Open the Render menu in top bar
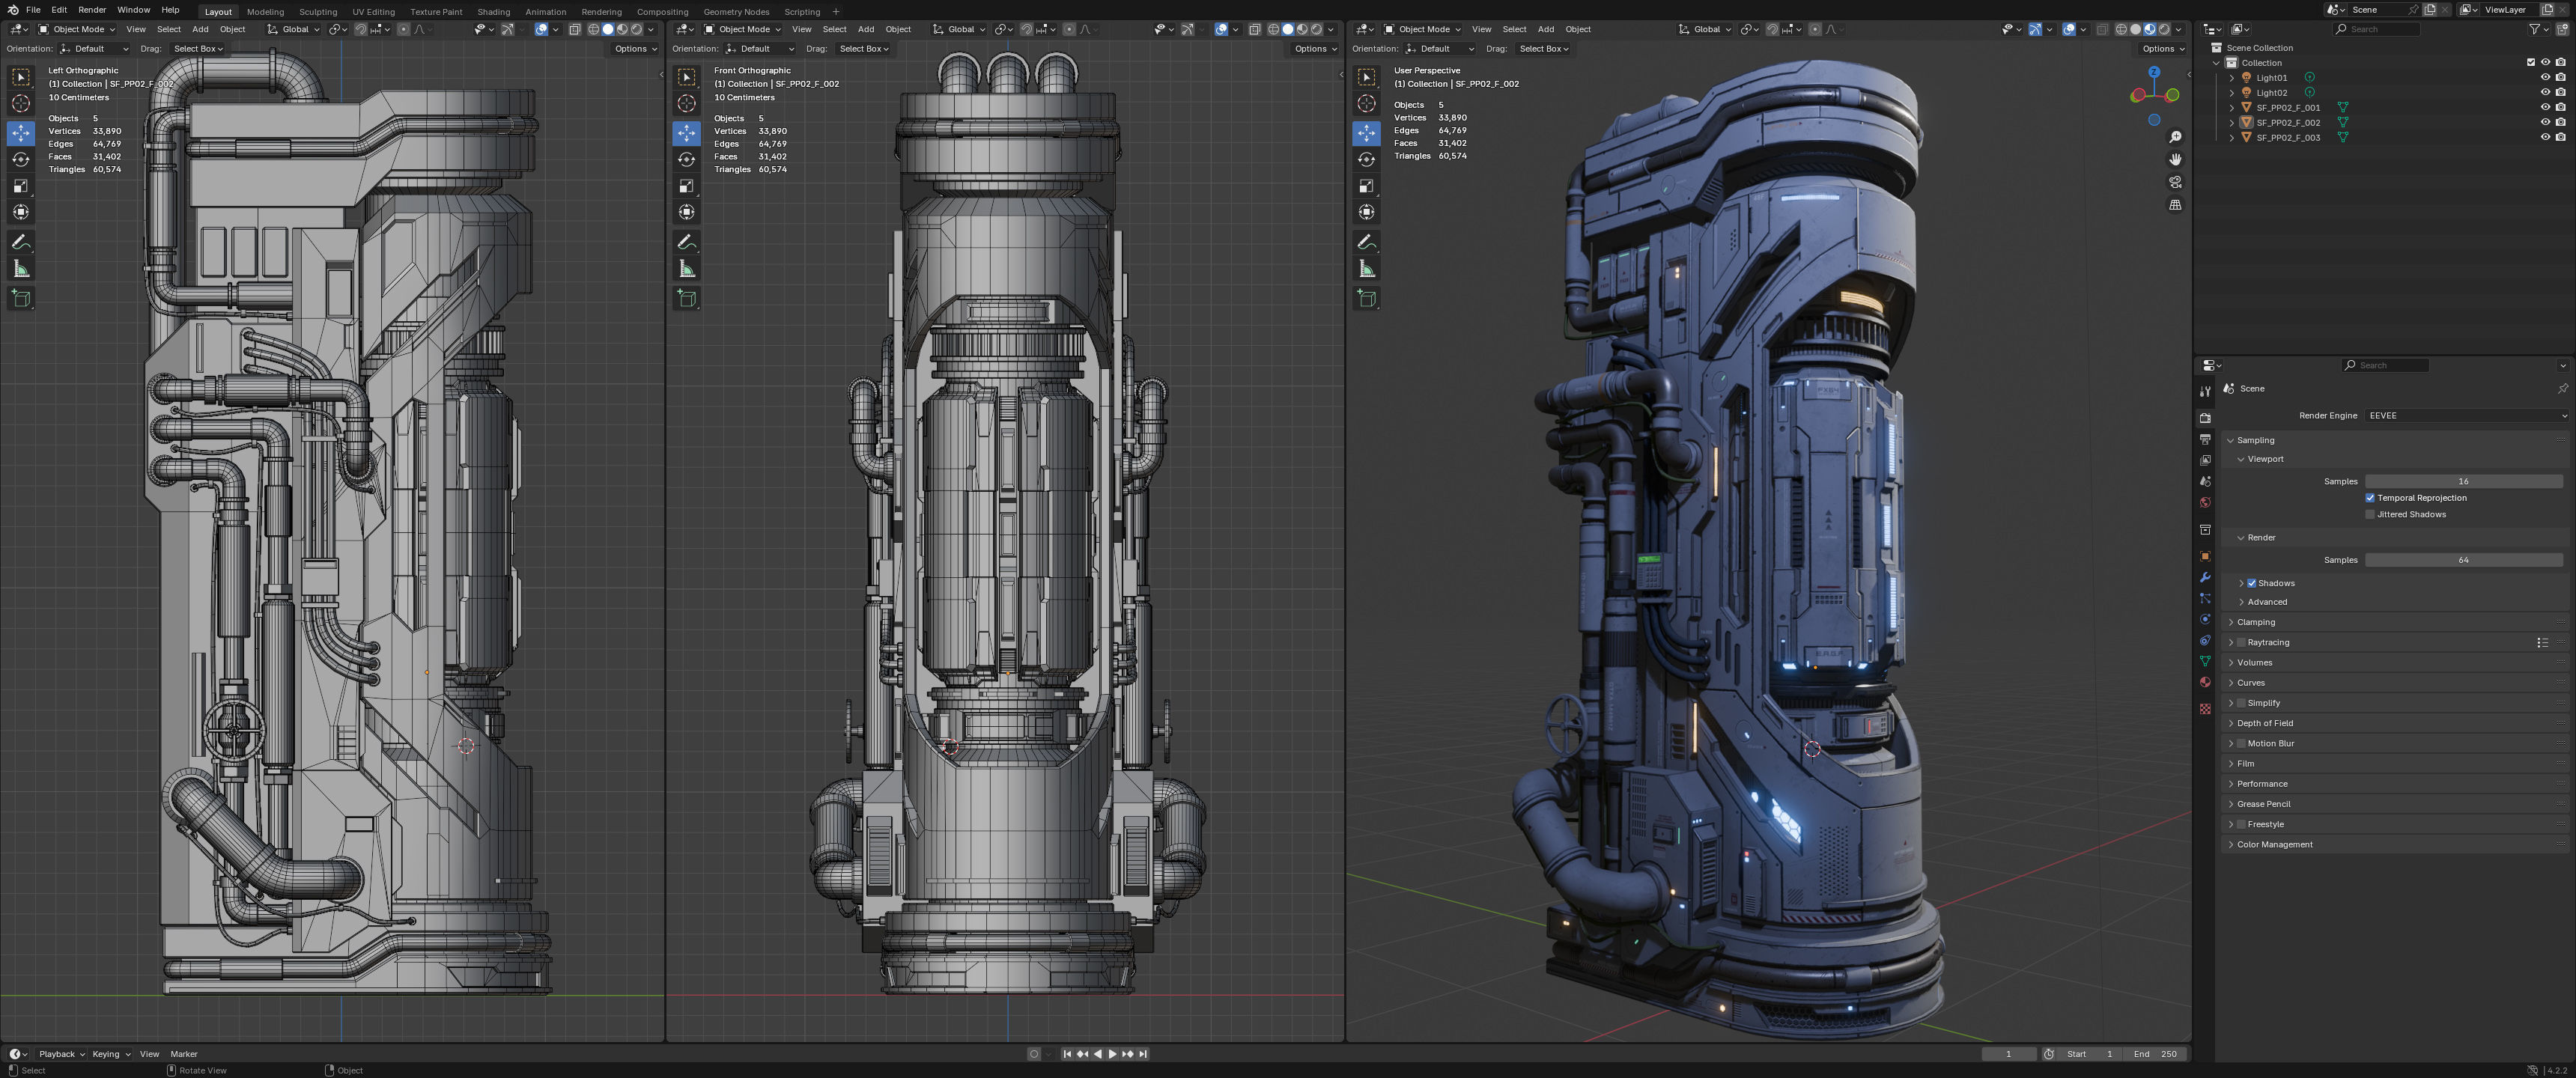 pos(92,10)
